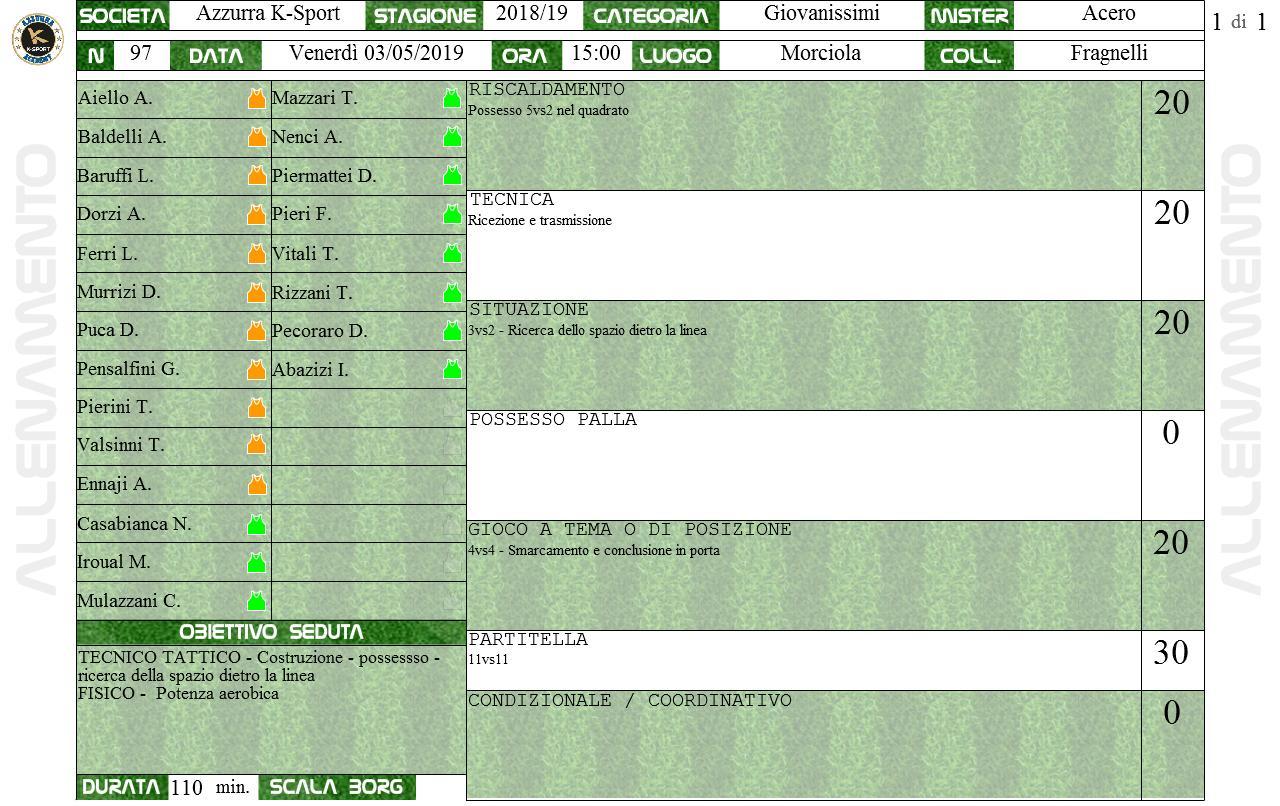Screen dimensions: 1280x806
Task: Select the green bib beside Mulazzani C.
Action: tap(257, 601)
